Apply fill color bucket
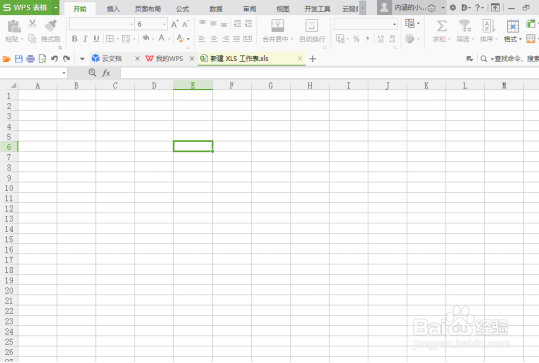Image resolution: width=539 pixels, height=363 pixels. pyautogui.click(x=146, y=38)
